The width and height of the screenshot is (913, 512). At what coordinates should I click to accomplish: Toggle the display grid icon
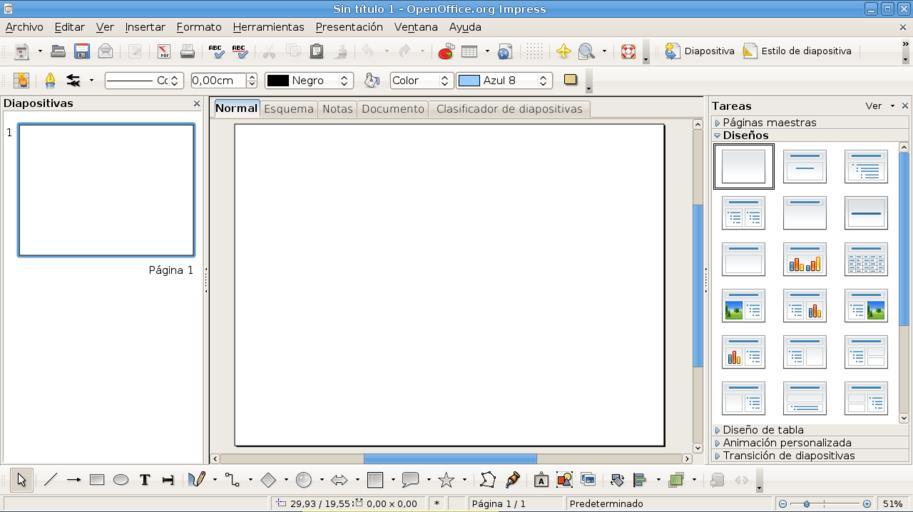click(x=534, y=51)
